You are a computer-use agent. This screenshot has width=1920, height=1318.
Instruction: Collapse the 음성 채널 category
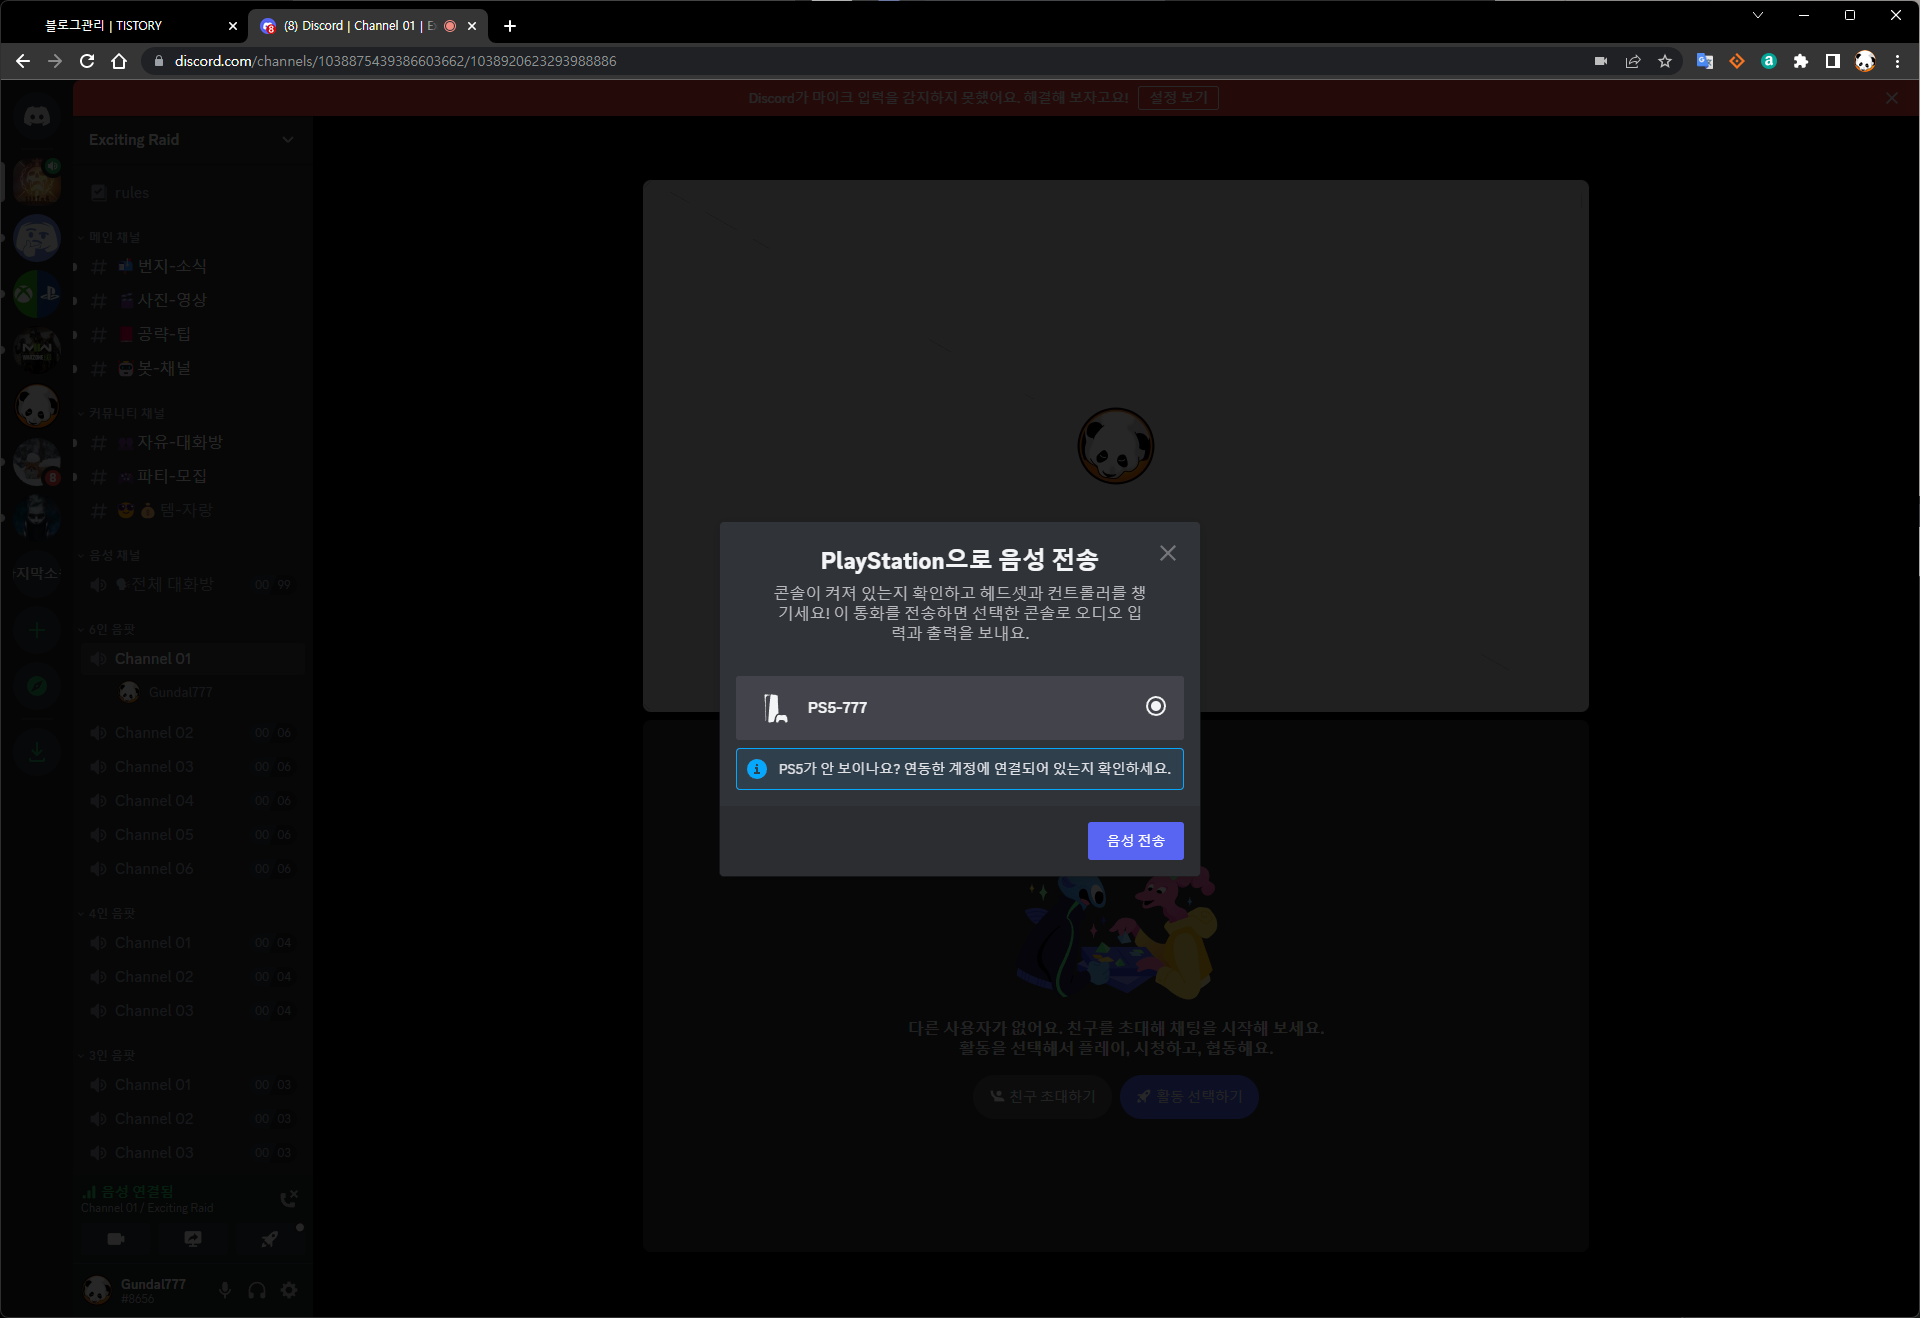113,555
